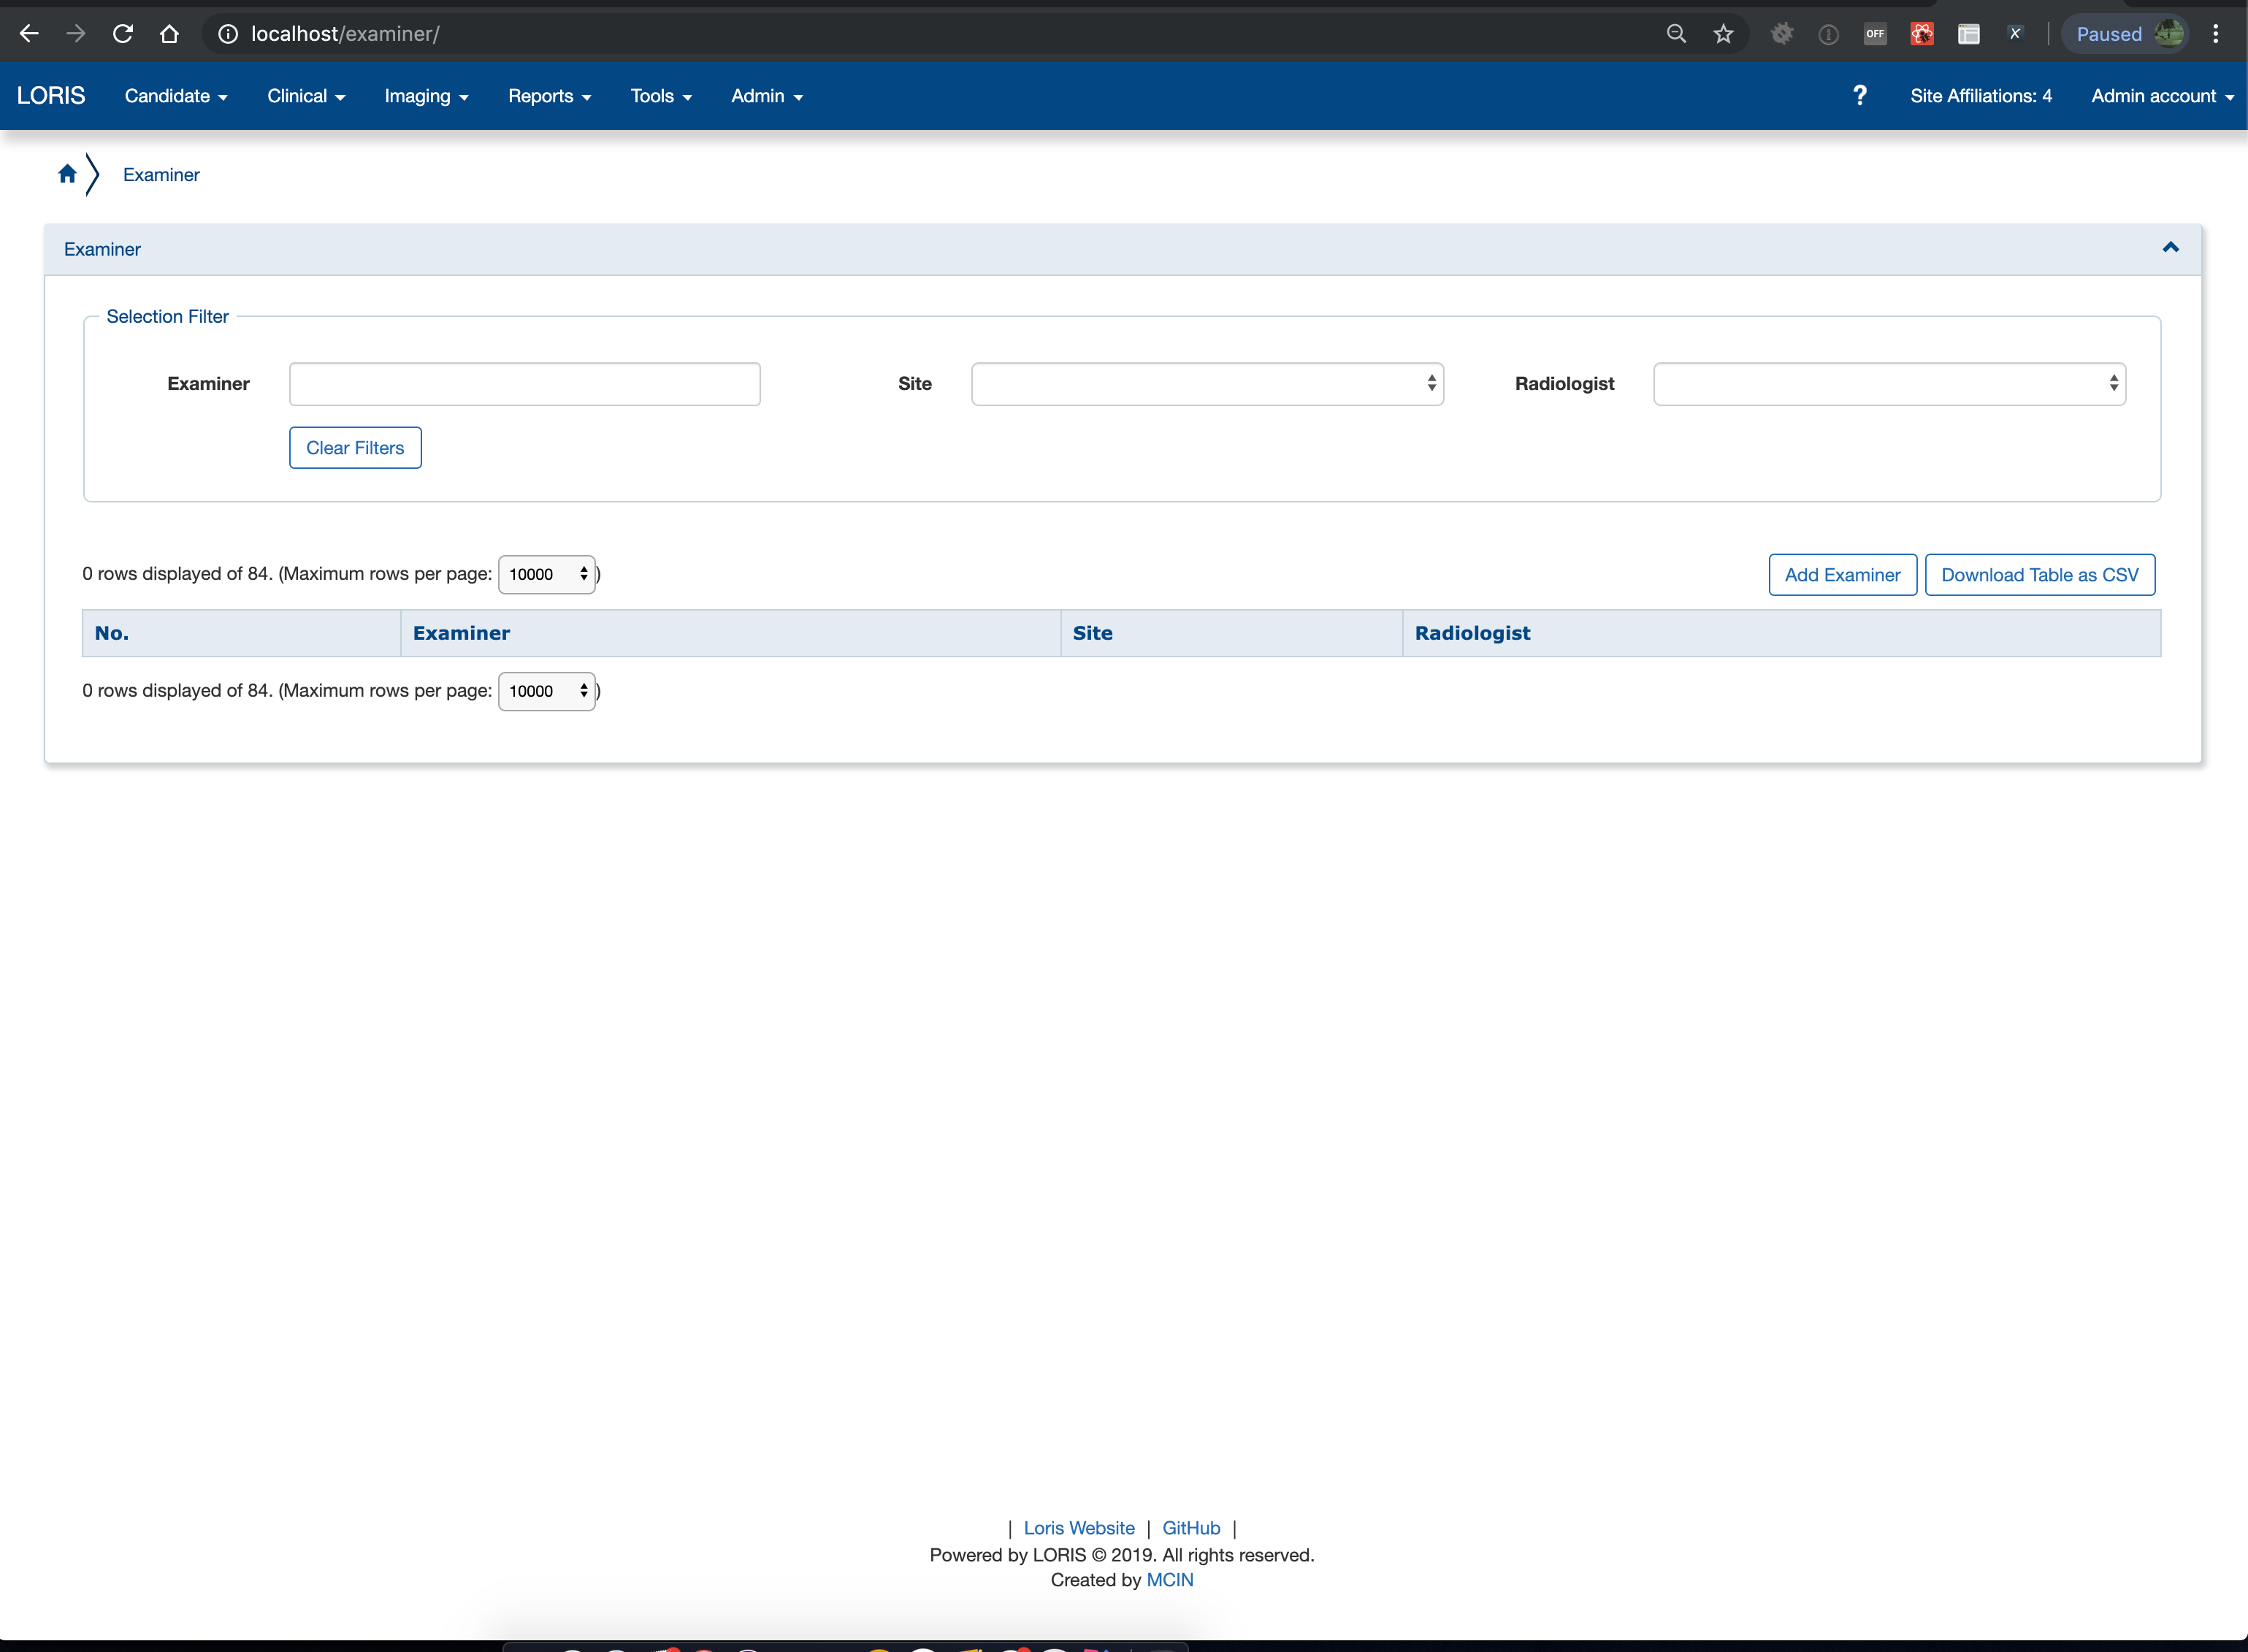Viewport: 2248px width, 1652px height.
Task: View site information in the address bar
Action: pyautogui.click(x=229, y=33)
